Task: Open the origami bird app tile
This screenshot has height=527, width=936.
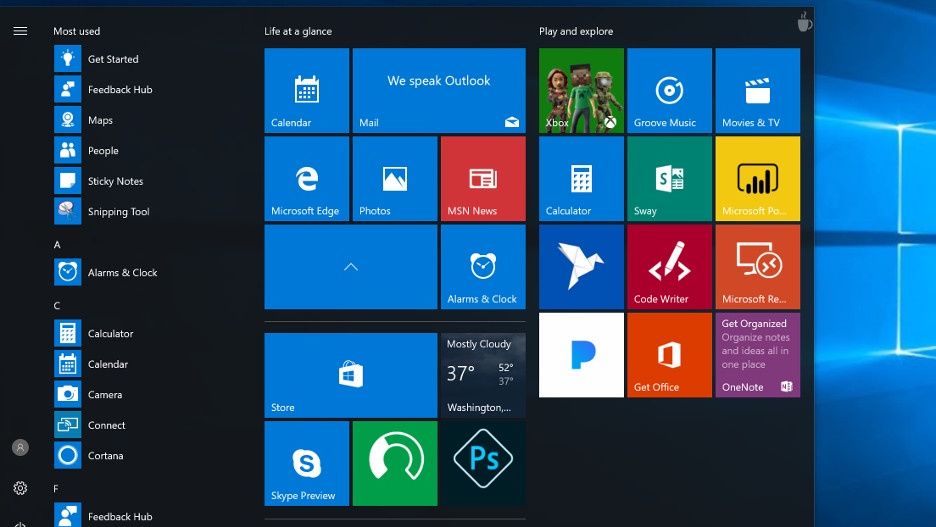Action: [x=581, y=267]
